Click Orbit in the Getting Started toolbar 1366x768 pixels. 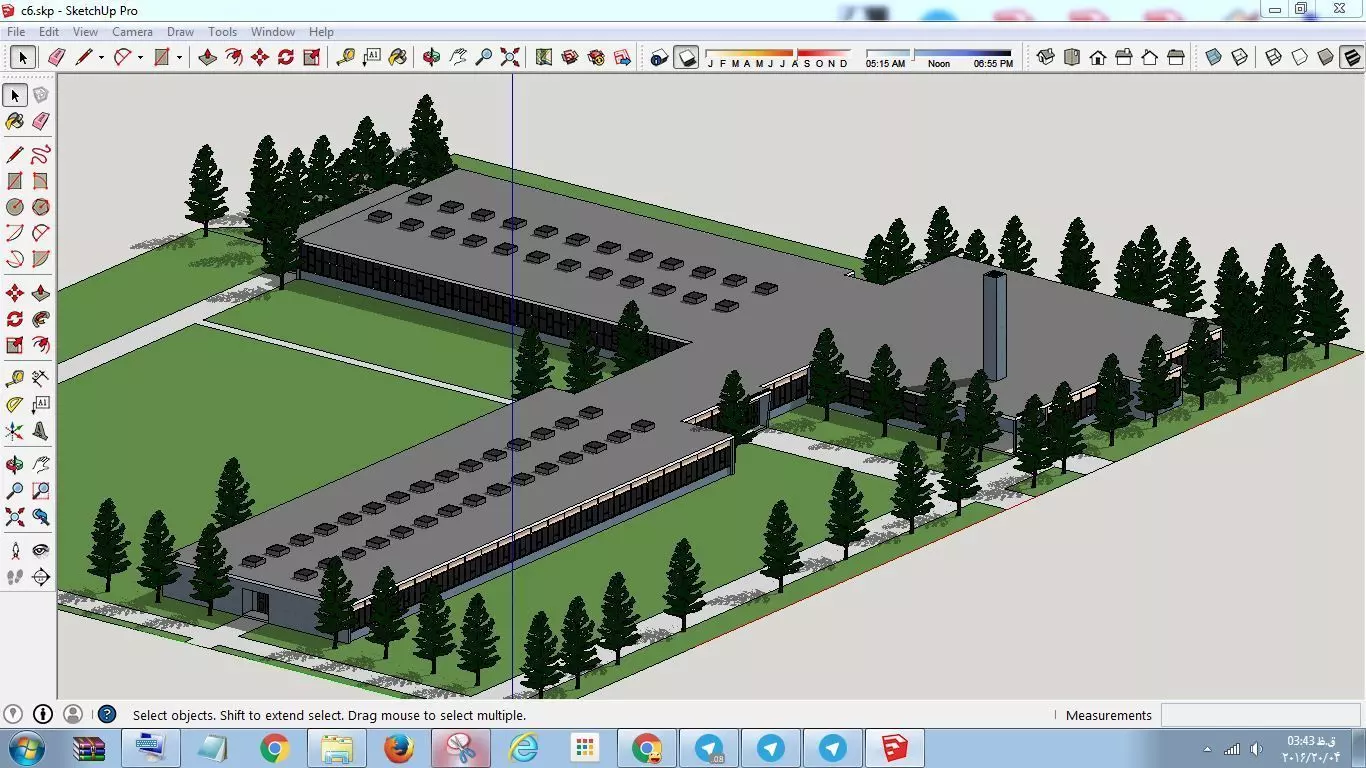pos(432,57)
